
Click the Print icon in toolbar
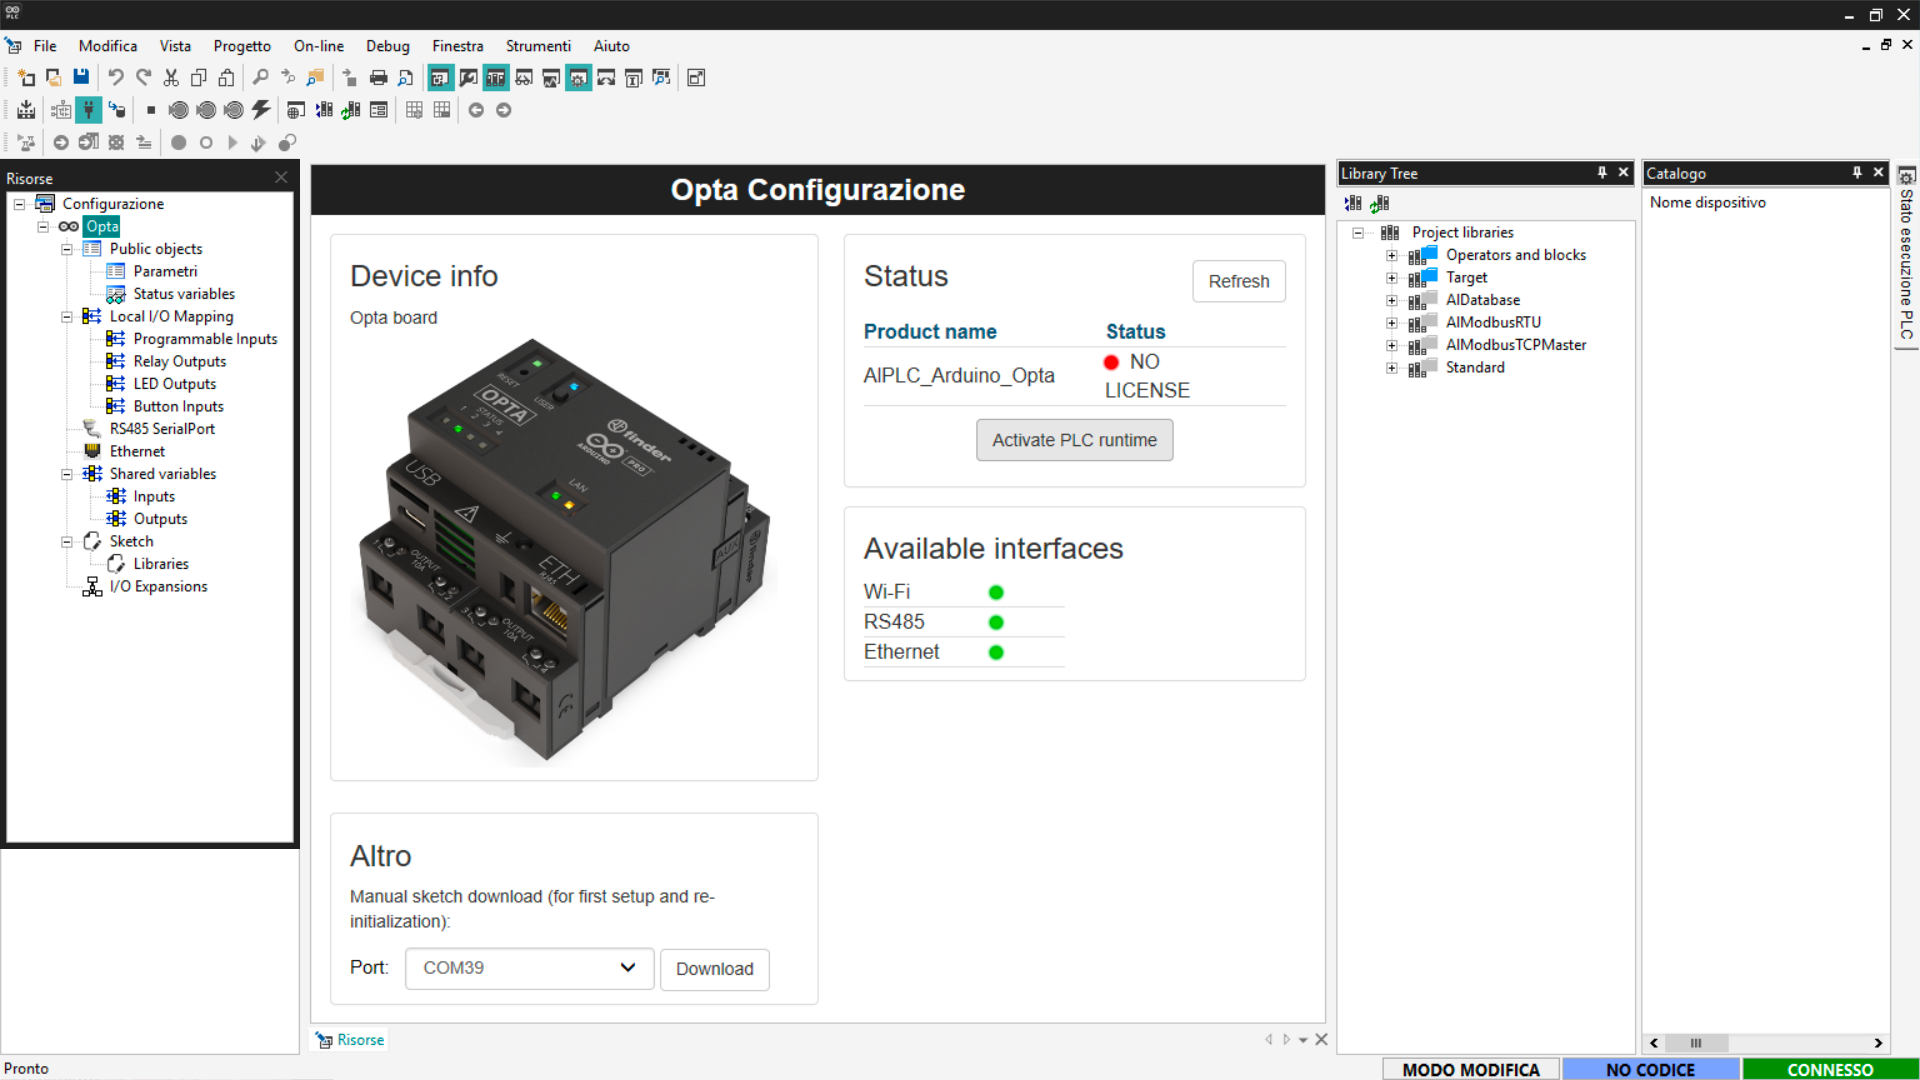click(x=378, y=78)
